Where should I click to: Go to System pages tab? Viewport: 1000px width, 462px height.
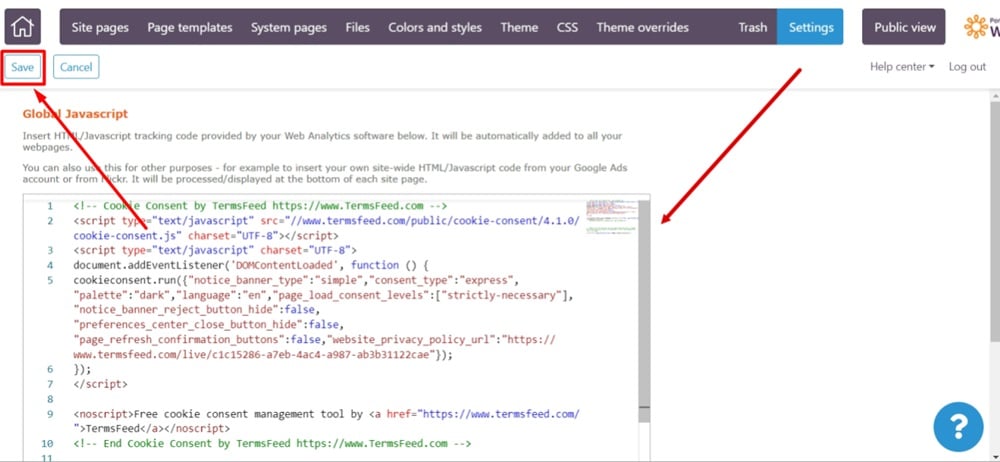coord(288,27)
